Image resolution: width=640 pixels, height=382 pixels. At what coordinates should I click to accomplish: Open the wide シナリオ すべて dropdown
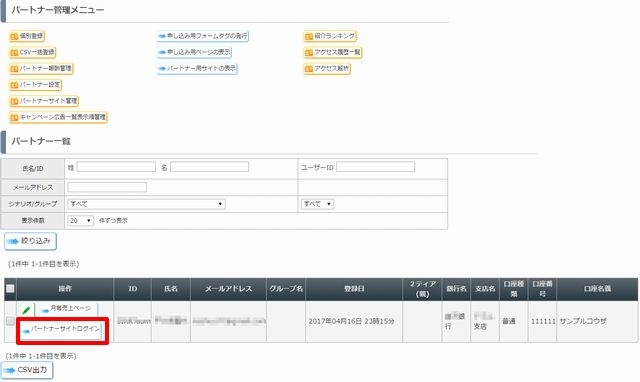pyautogui.click(x=147, y=204)
